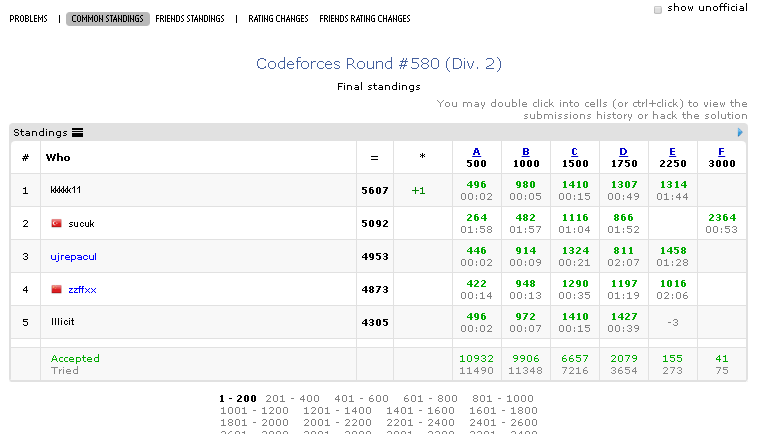Click accepted count 10932 for problem A
Image resolution: width=759 pixels, height=434 pixels.
pos(476,359)
